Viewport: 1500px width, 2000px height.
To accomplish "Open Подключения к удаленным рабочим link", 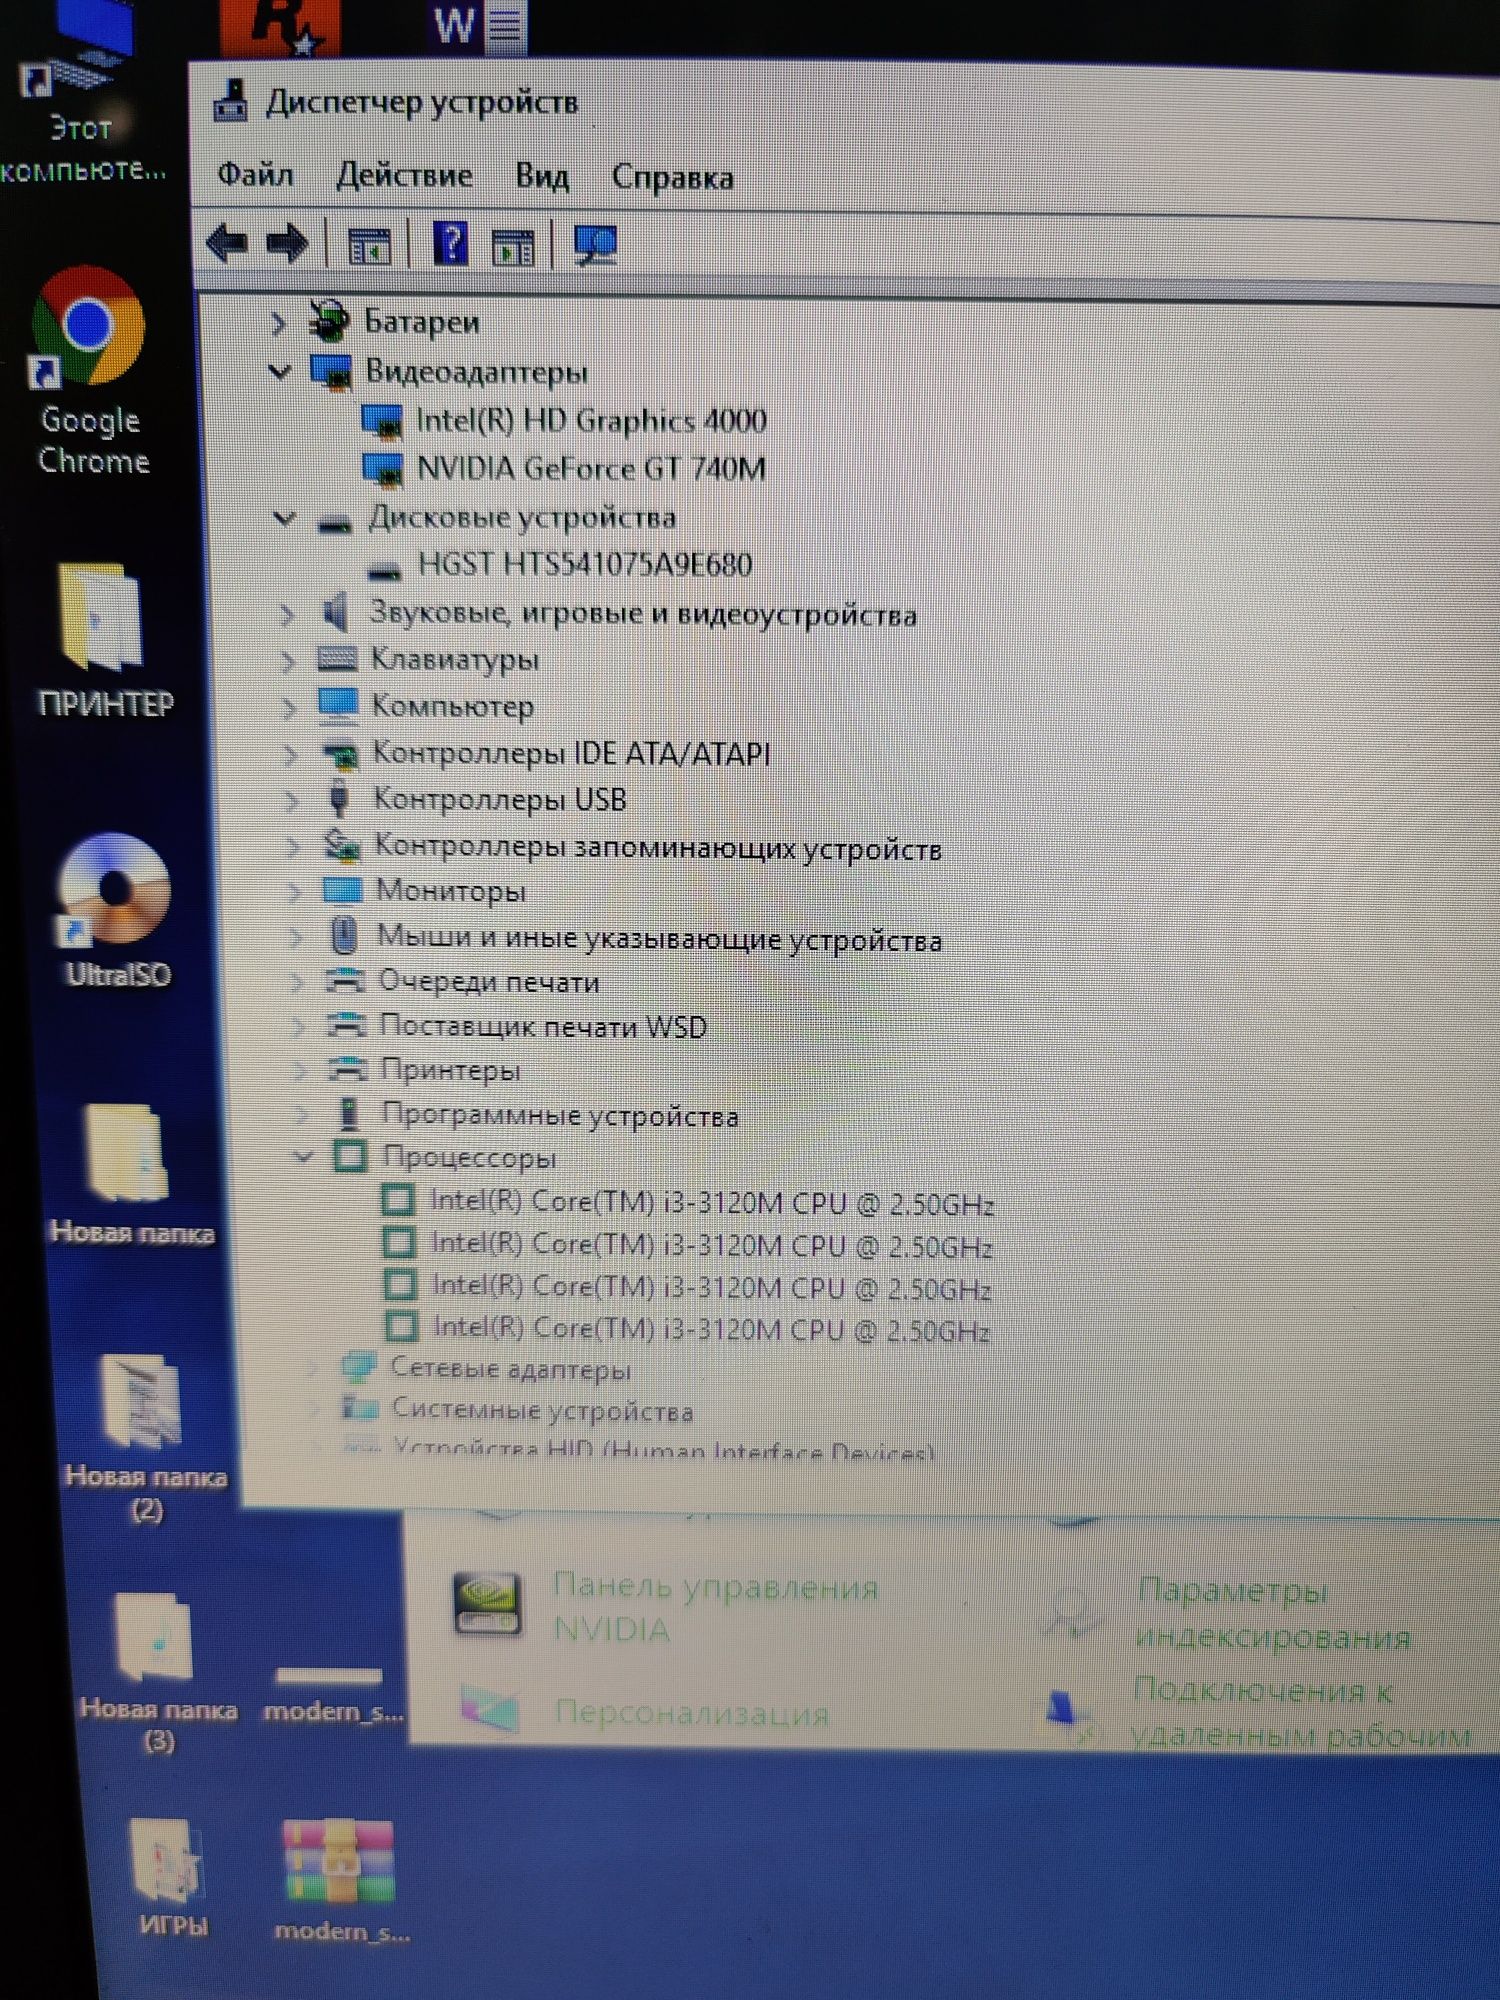I will tap(1300, 1712).
